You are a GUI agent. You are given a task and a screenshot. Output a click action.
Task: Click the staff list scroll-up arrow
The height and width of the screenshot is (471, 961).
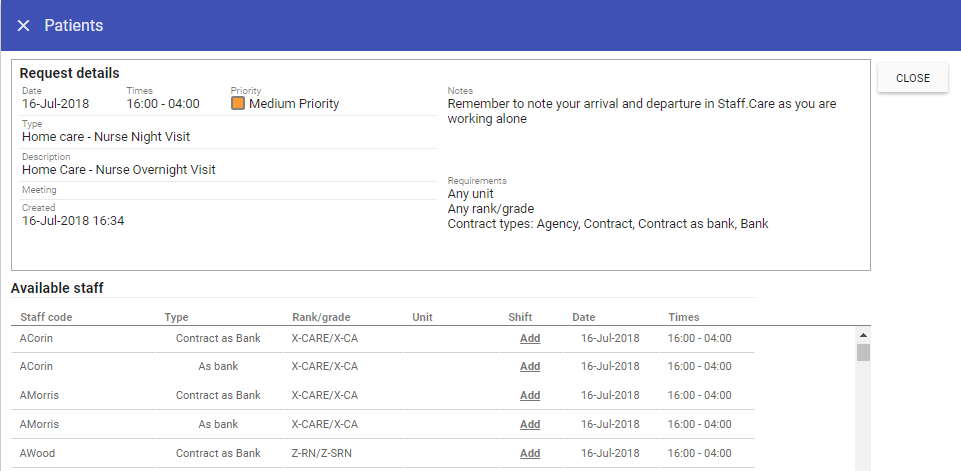863,334
